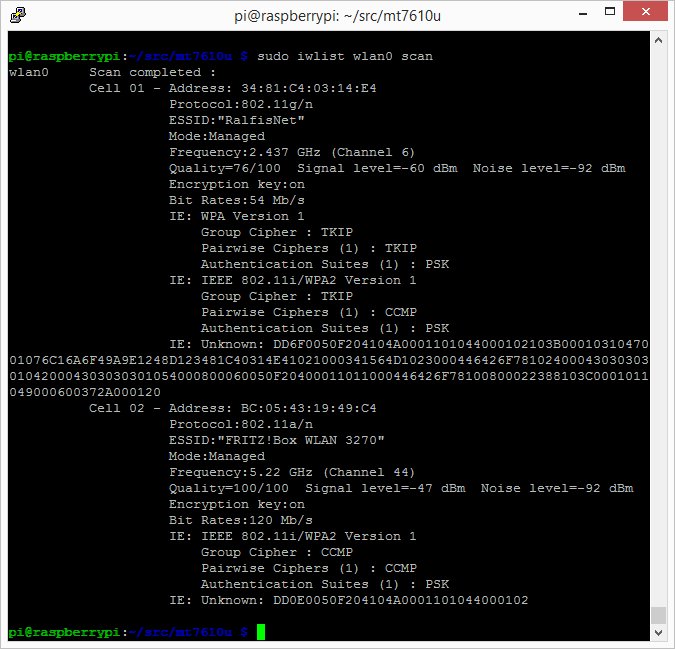Click 'Quality=100/100' value
Image resolution: width=675 pixels, height=649 pixels.
point(229,488)
